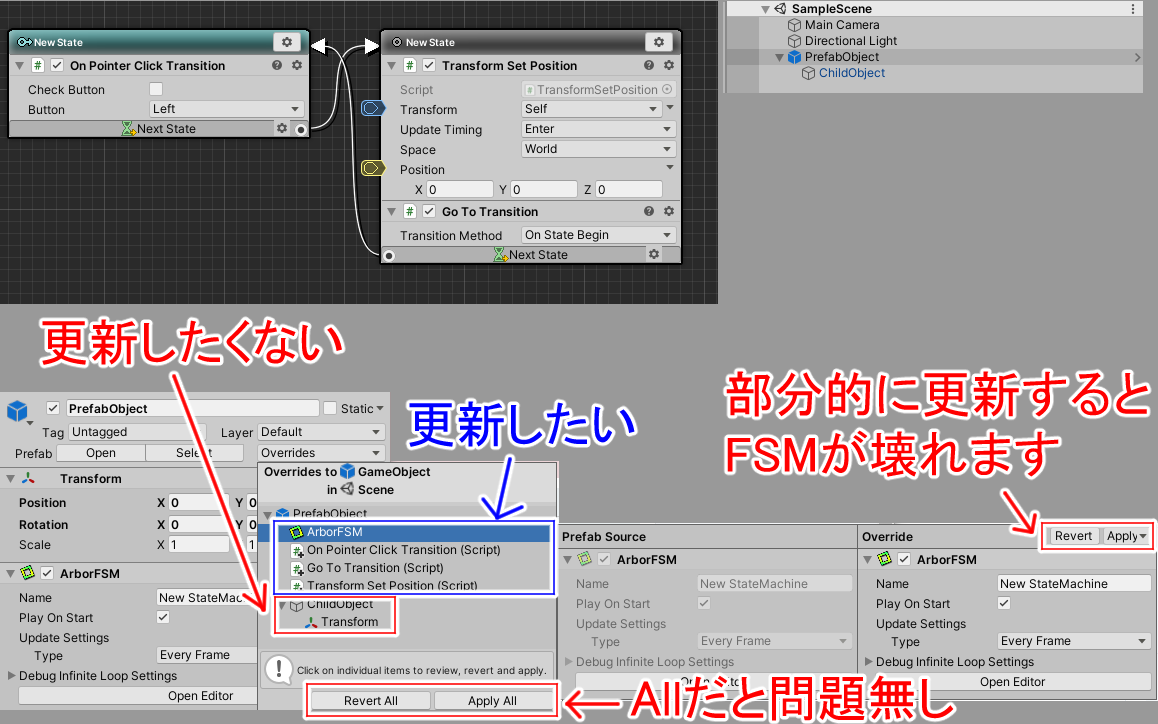Click the Position X input field
This screenshot has height=724, width=1158.
[459, 189]
